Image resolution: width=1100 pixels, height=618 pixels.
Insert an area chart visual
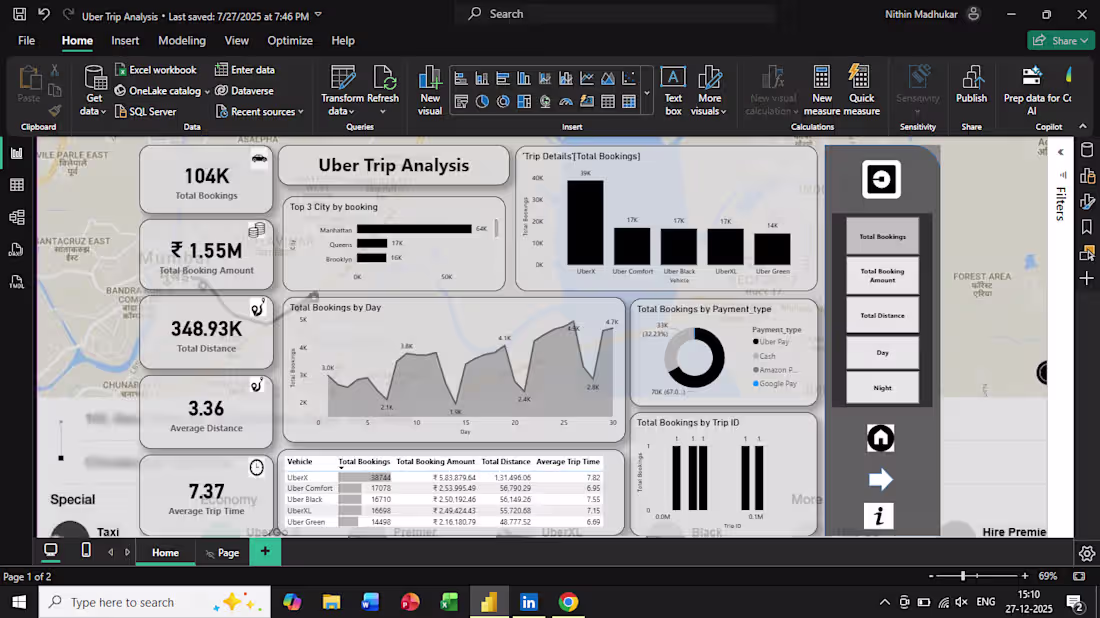pos(608,79)
